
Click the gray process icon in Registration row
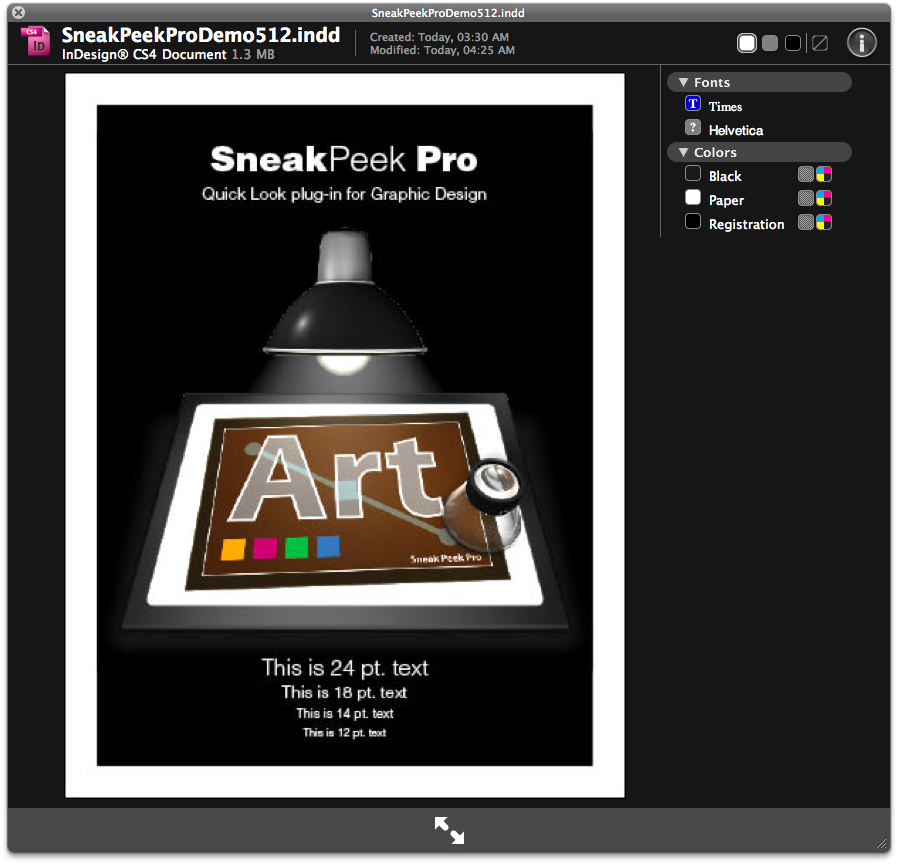click(x=806, y=222)
